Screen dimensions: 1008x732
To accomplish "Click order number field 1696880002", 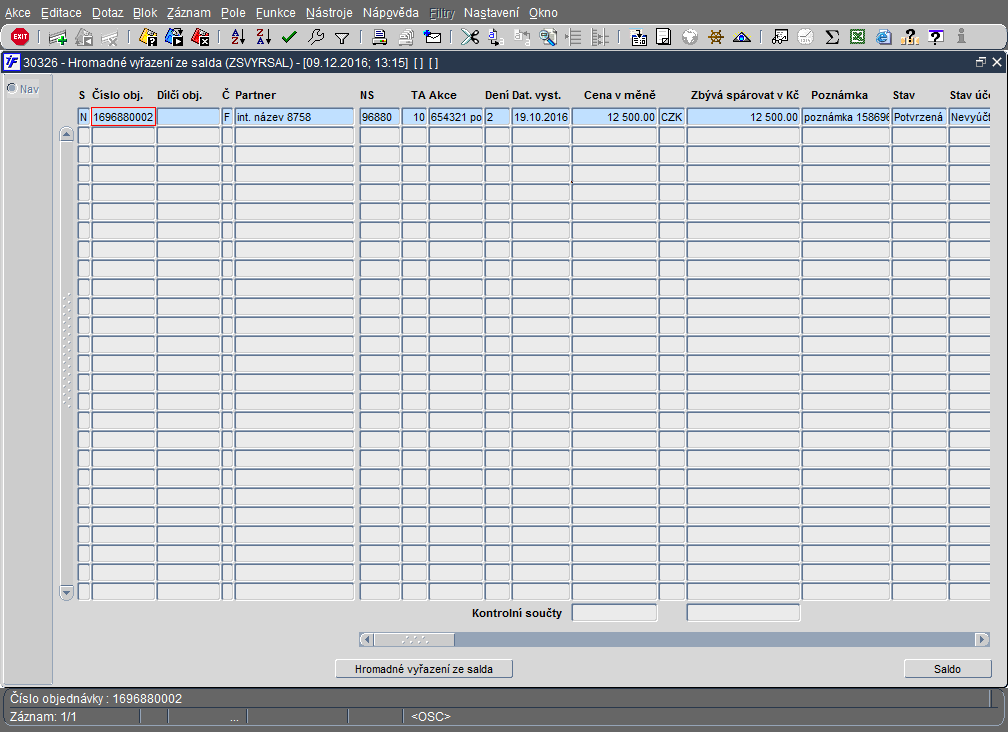I will click(123, 117).
